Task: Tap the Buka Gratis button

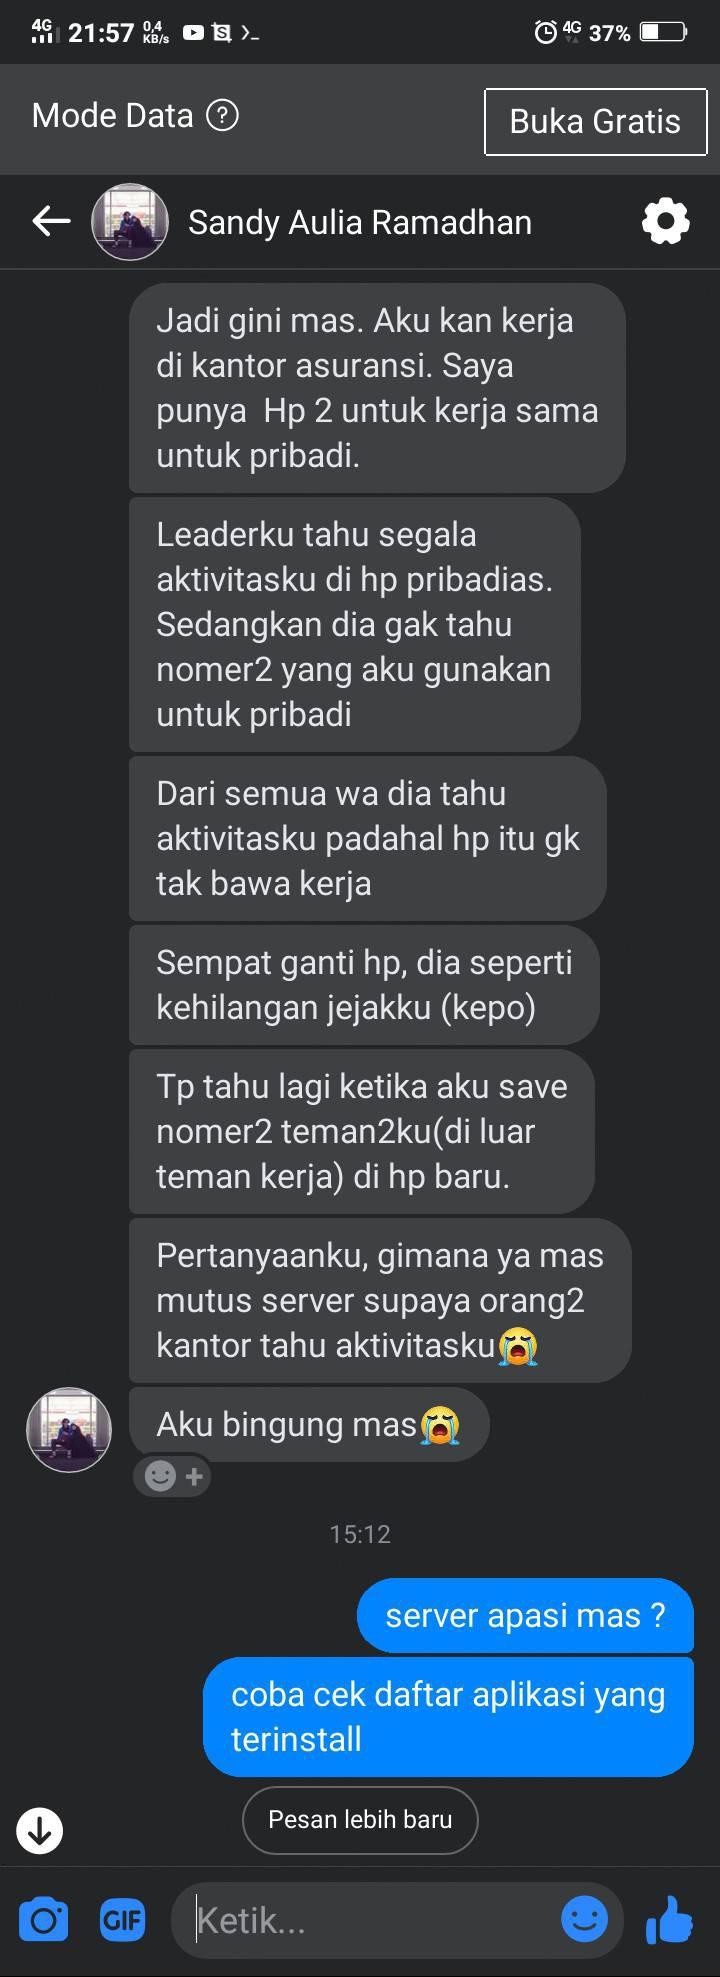Action: [595, 121]
